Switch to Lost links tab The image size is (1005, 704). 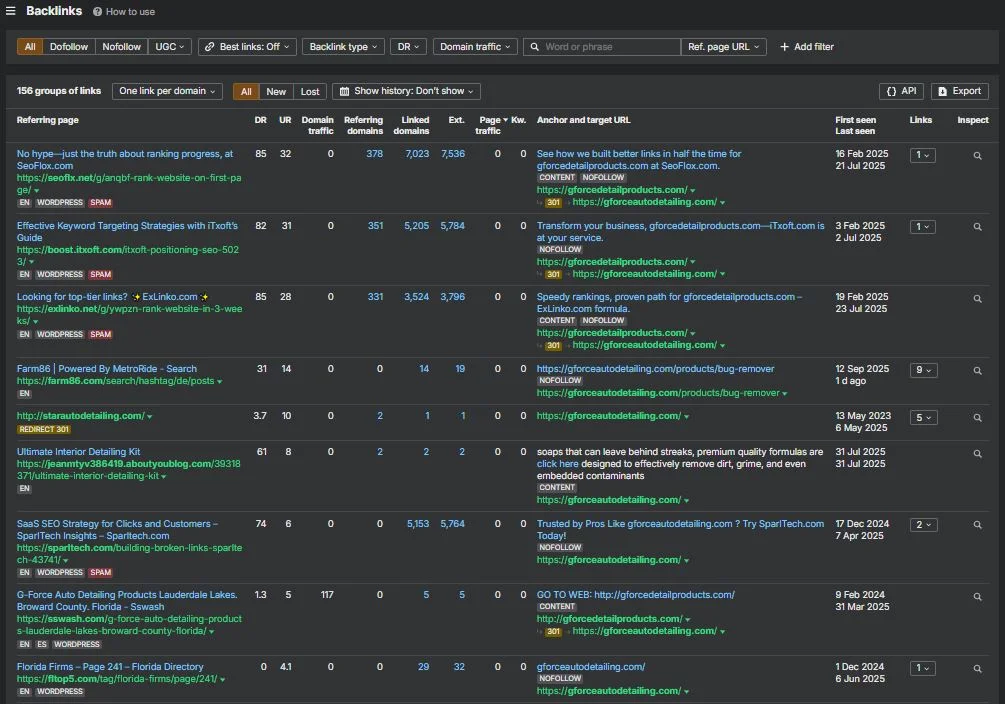(310, 91)
